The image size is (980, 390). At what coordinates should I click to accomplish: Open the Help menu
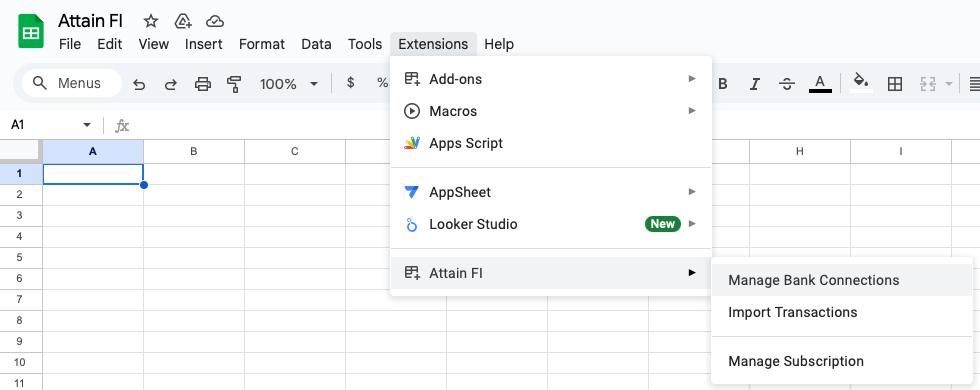click(x=499, y=44)
